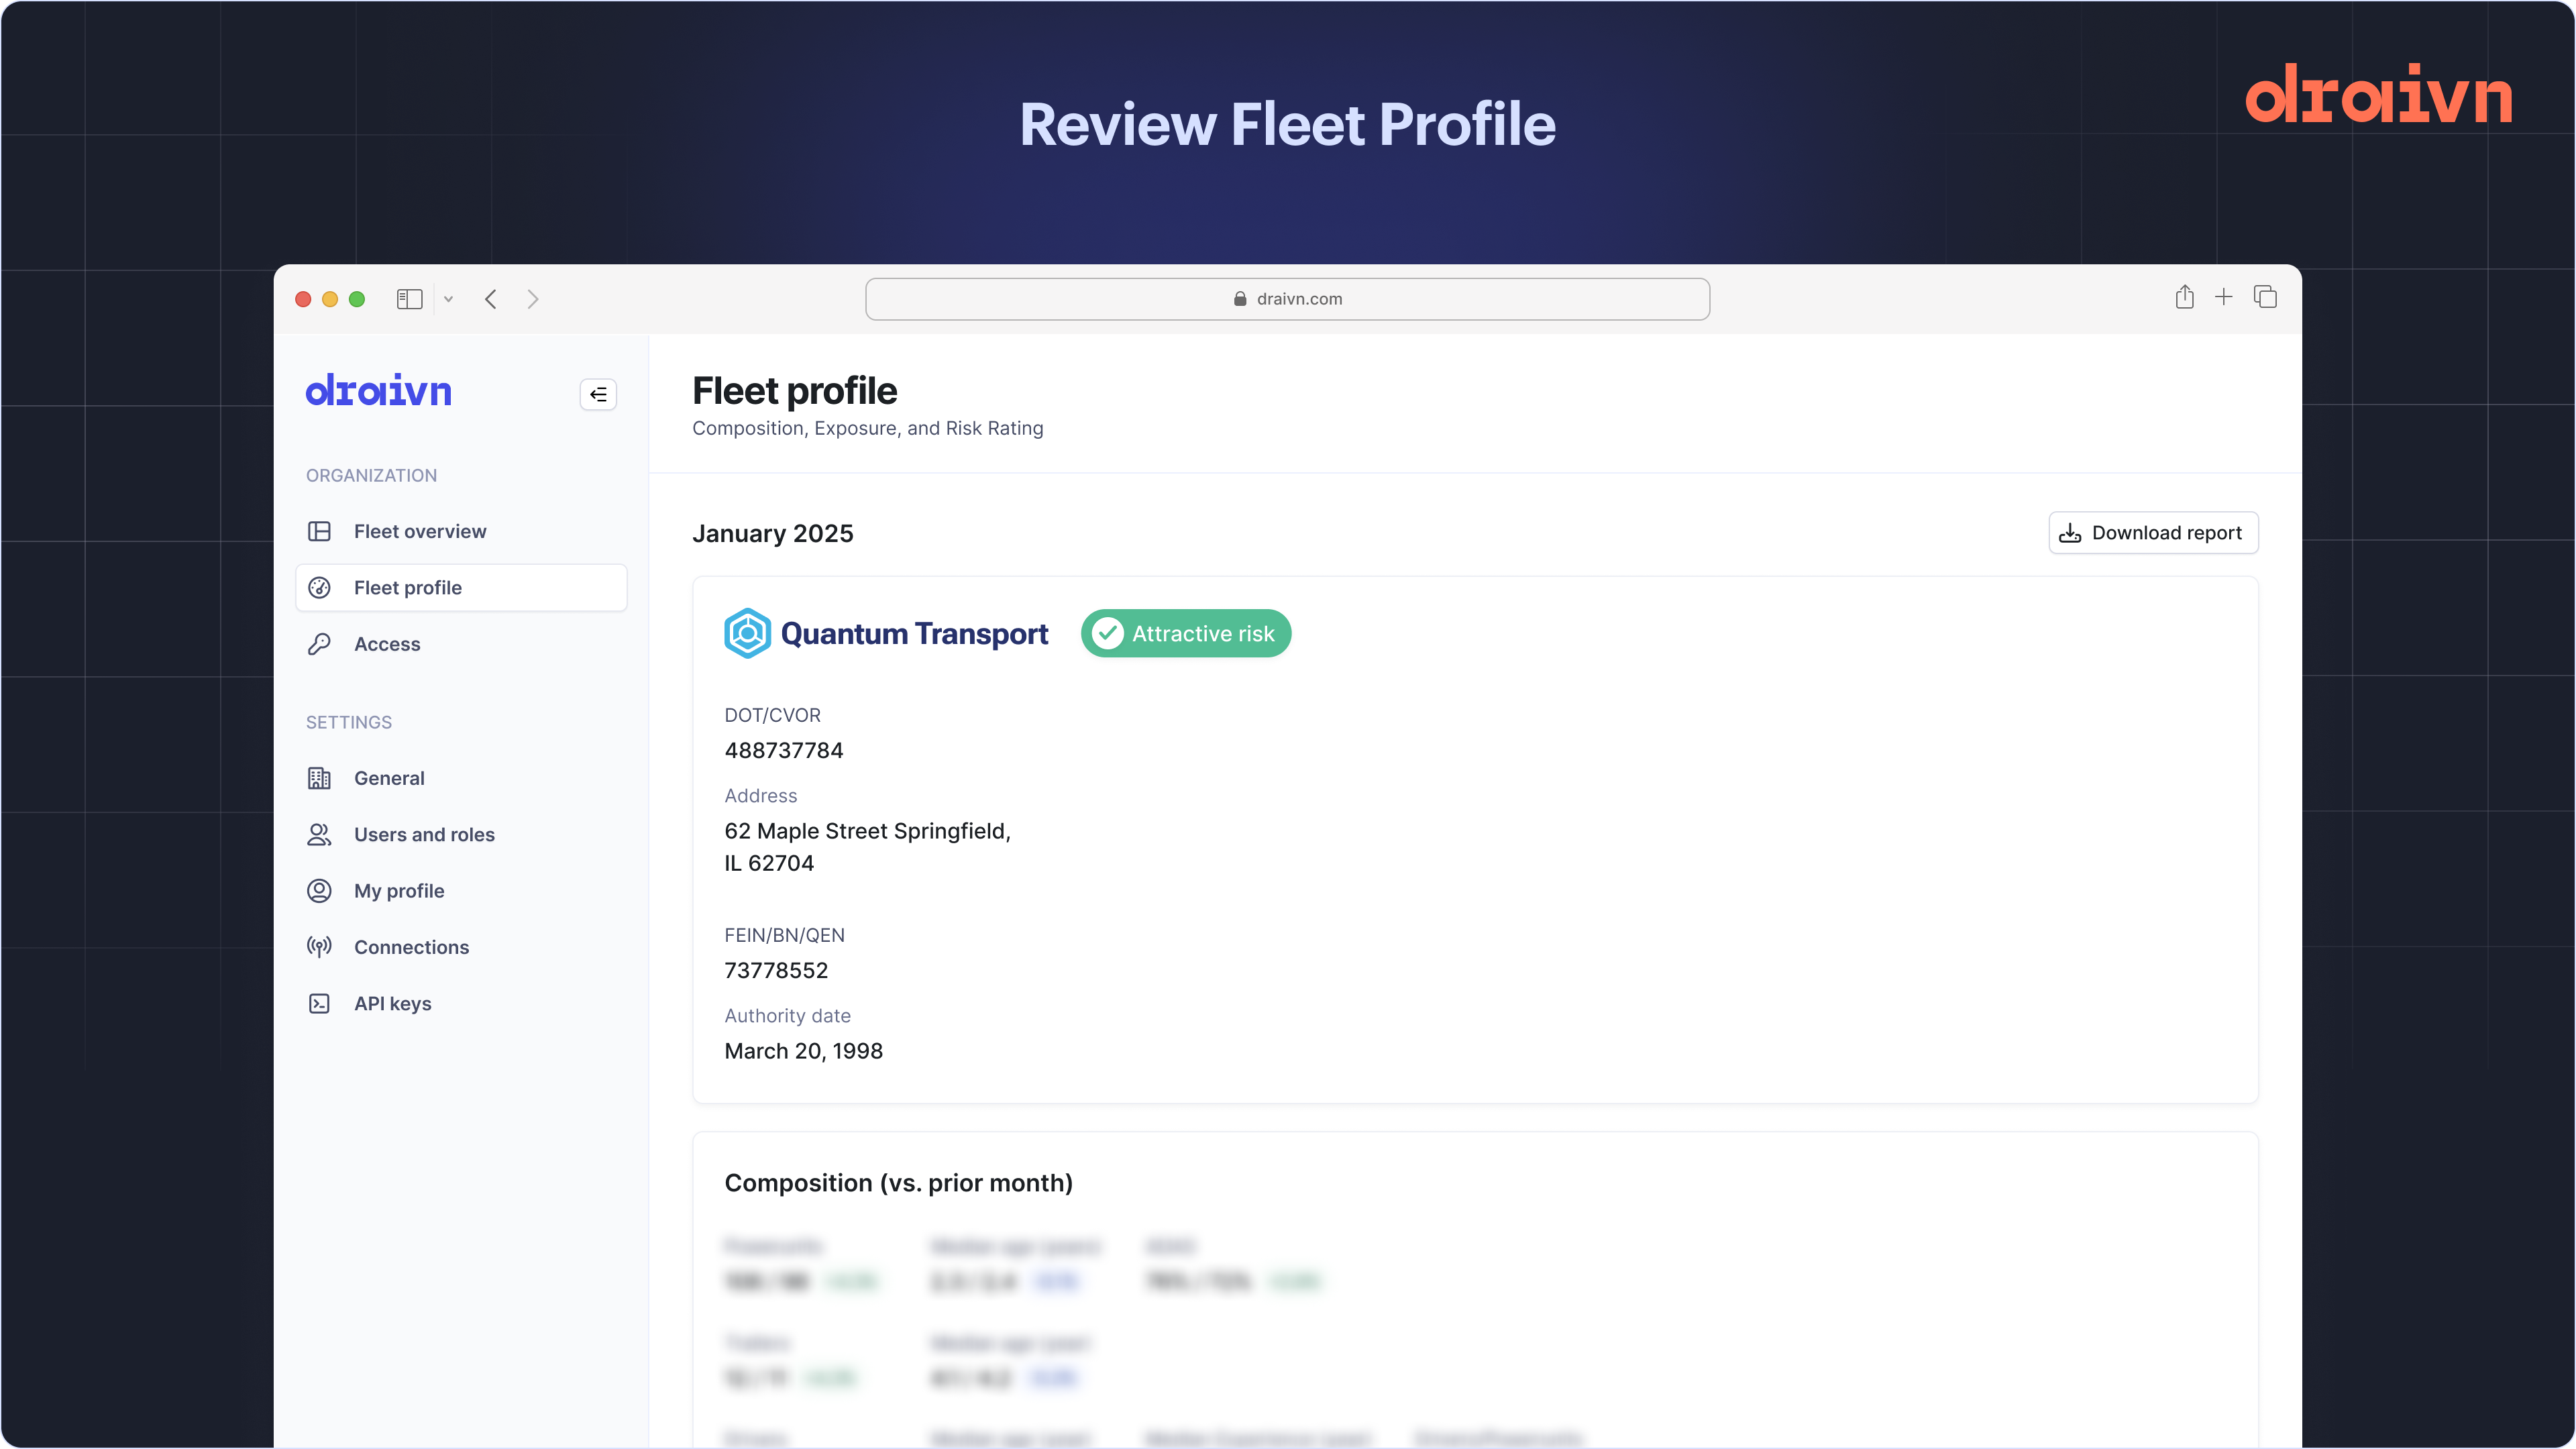Toggle the Safari sidebar panel button
Image resolution: width=2576 pixels, height=1449 pixels.
point(409,299)
